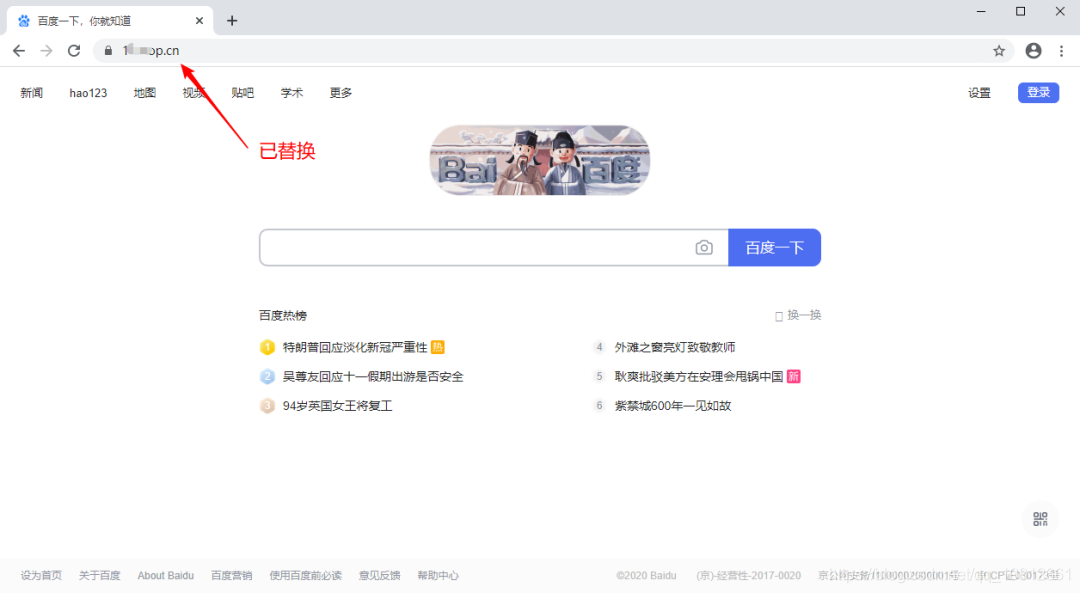This screenshot has height=593, width=1080.
Task: Click the camera icon for image search
Action: [x=704, y=246]
